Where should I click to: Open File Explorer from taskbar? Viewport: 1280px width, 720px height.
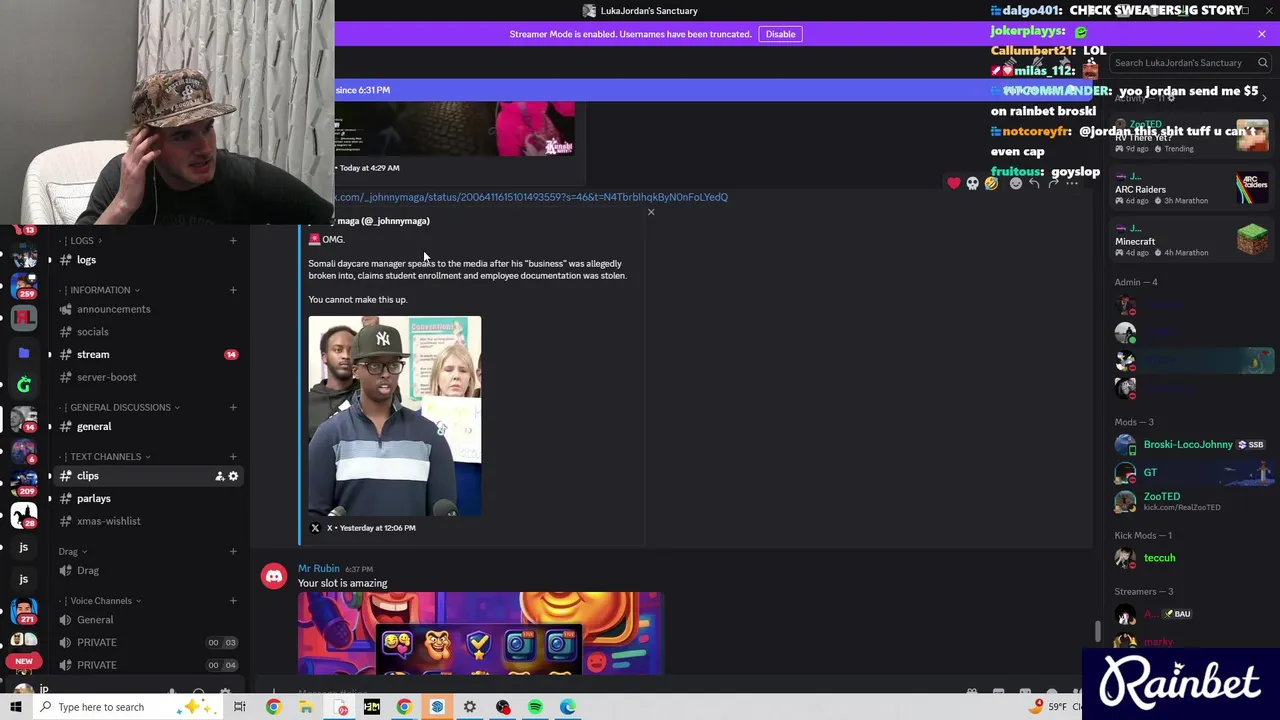pos(306,707)
